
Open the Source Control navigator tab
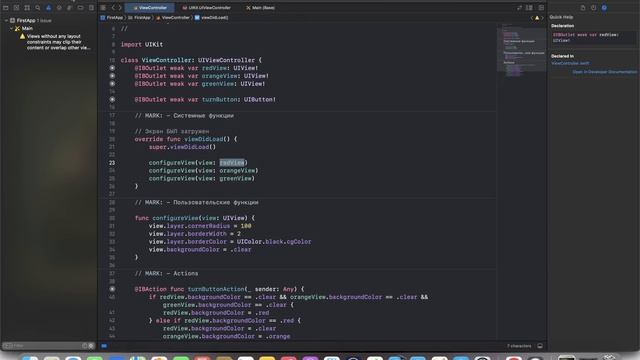[x=16, y=8]
